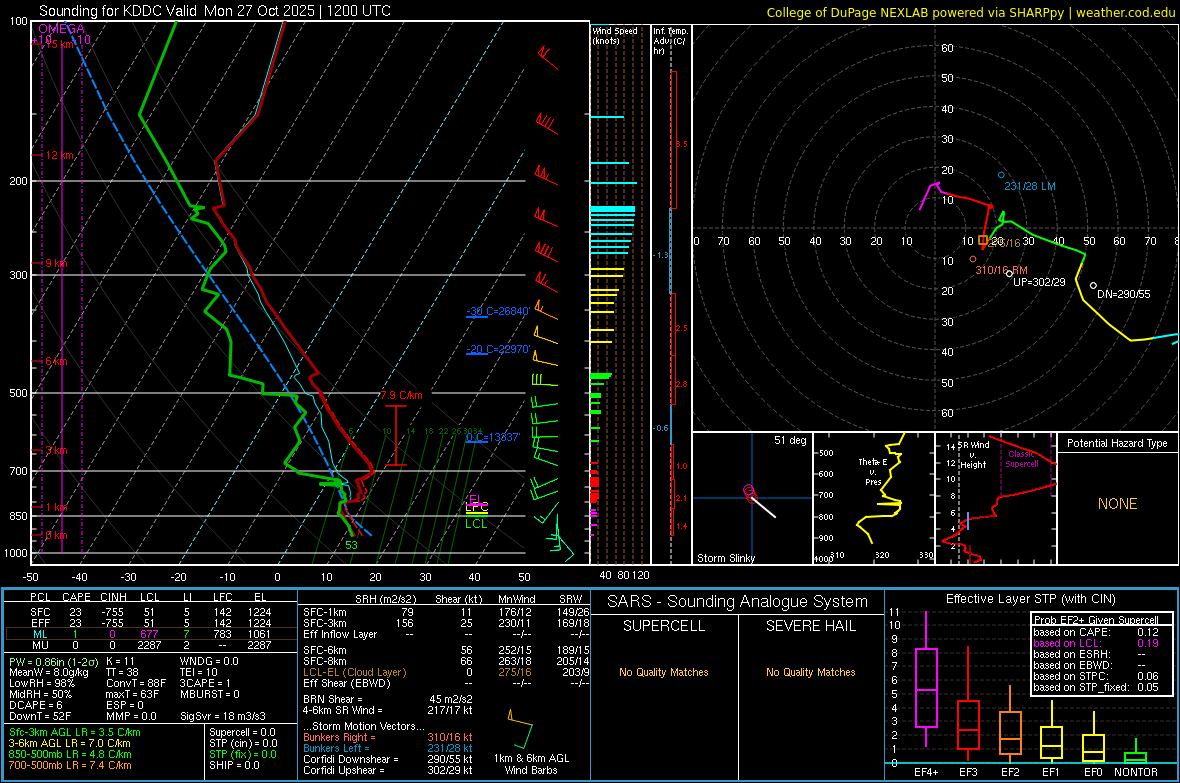Select the 'DN=290/55' Corfidi marker label
This screenshot has height=783, width=1180.
1124,294
